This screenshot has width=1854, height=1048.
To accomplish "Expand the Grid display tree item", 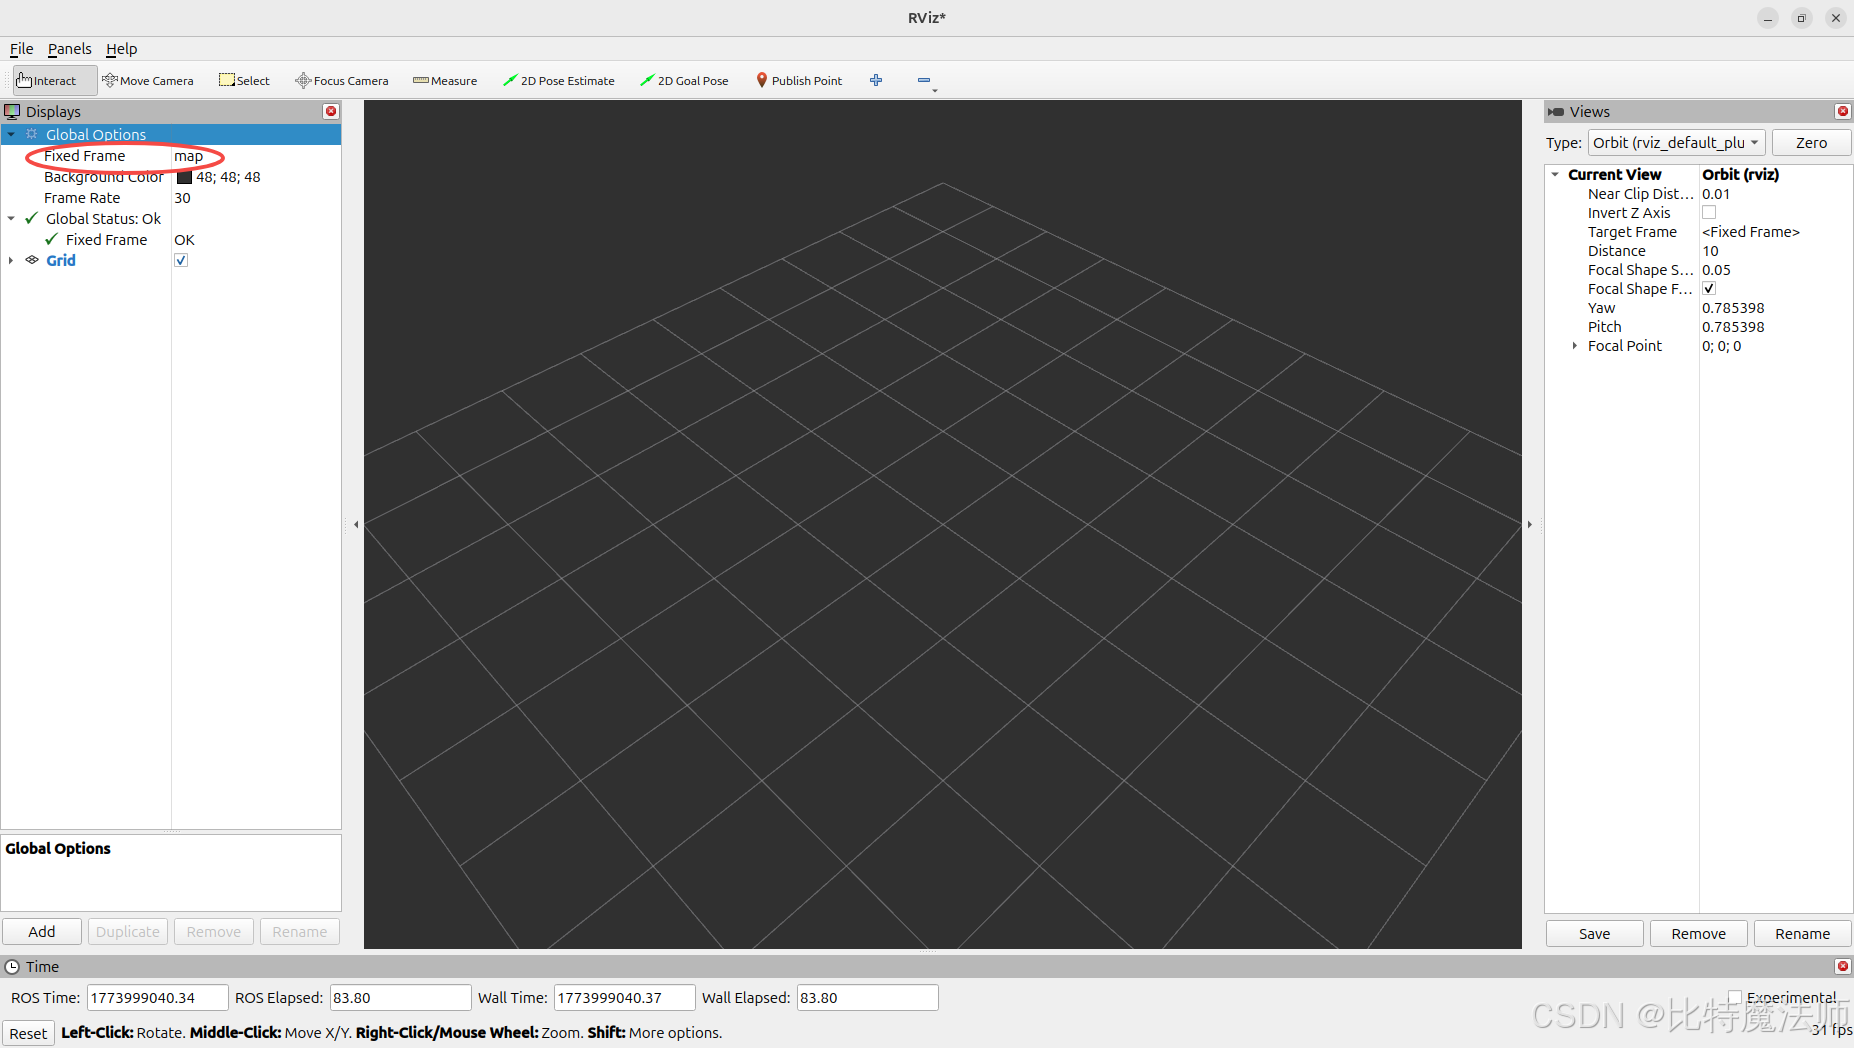I will [x=11, y=260].
